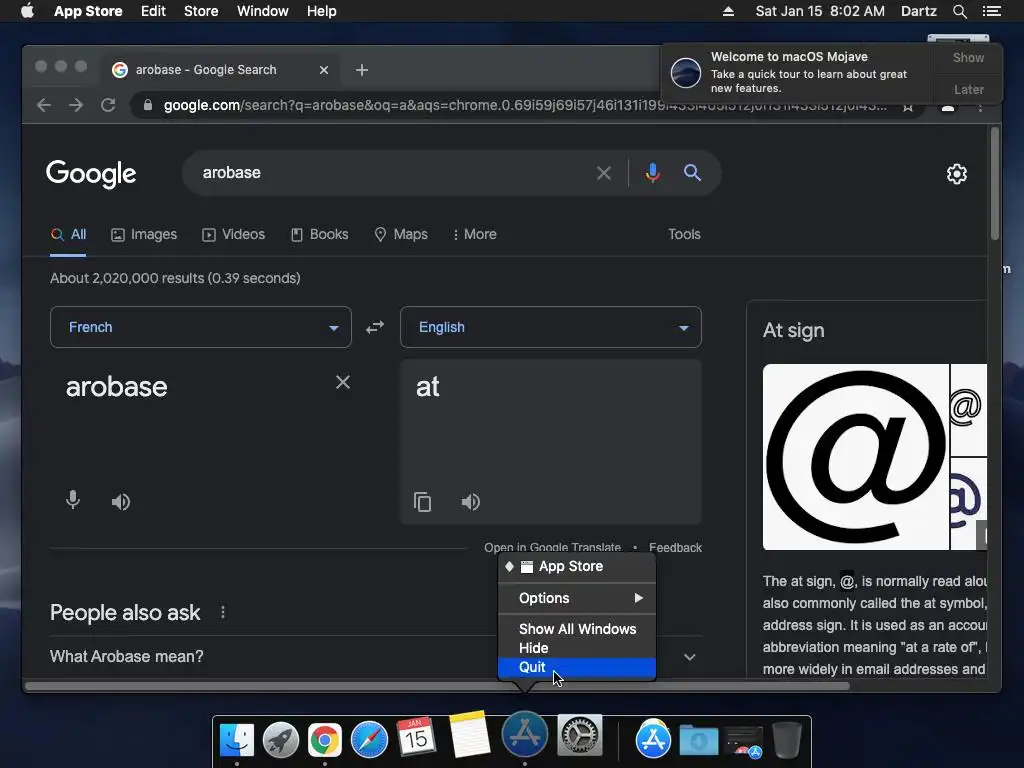Open the Apple menu
The width and height of the screenshot is (1024, 768).
(x=27, y=11)
